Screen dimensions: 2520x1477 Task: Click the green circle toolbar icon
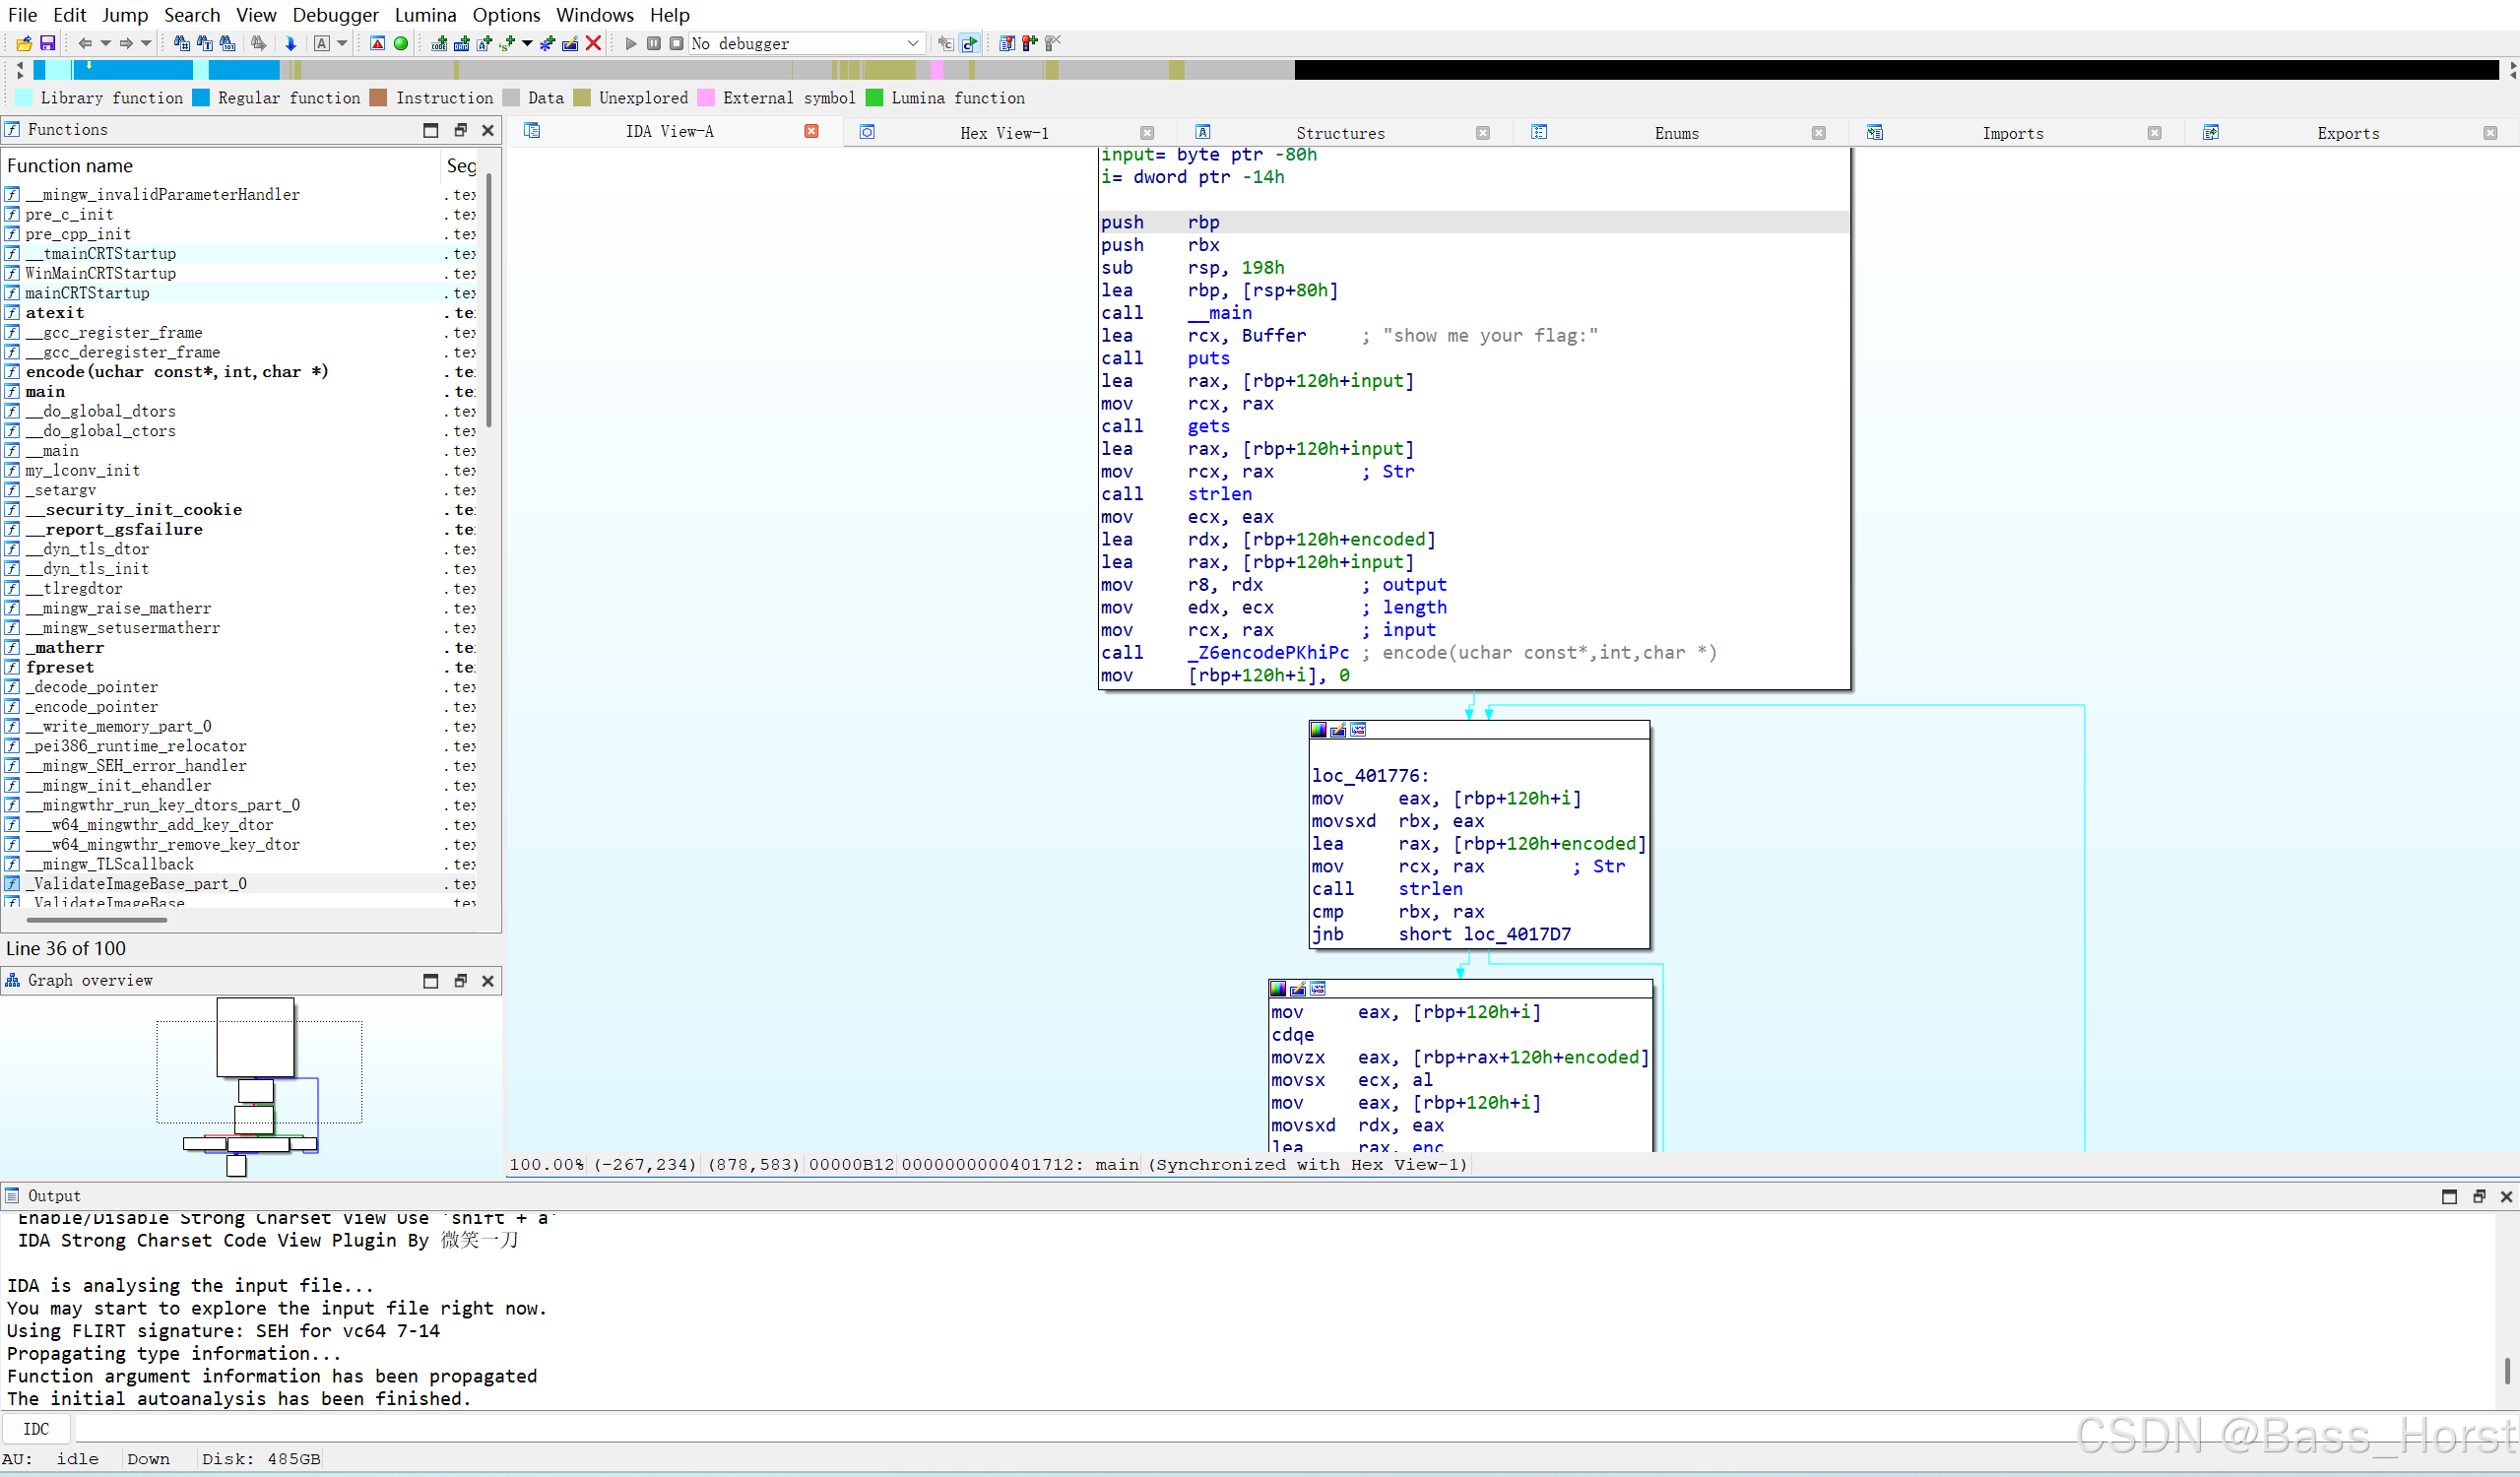(x=401, y=43)
